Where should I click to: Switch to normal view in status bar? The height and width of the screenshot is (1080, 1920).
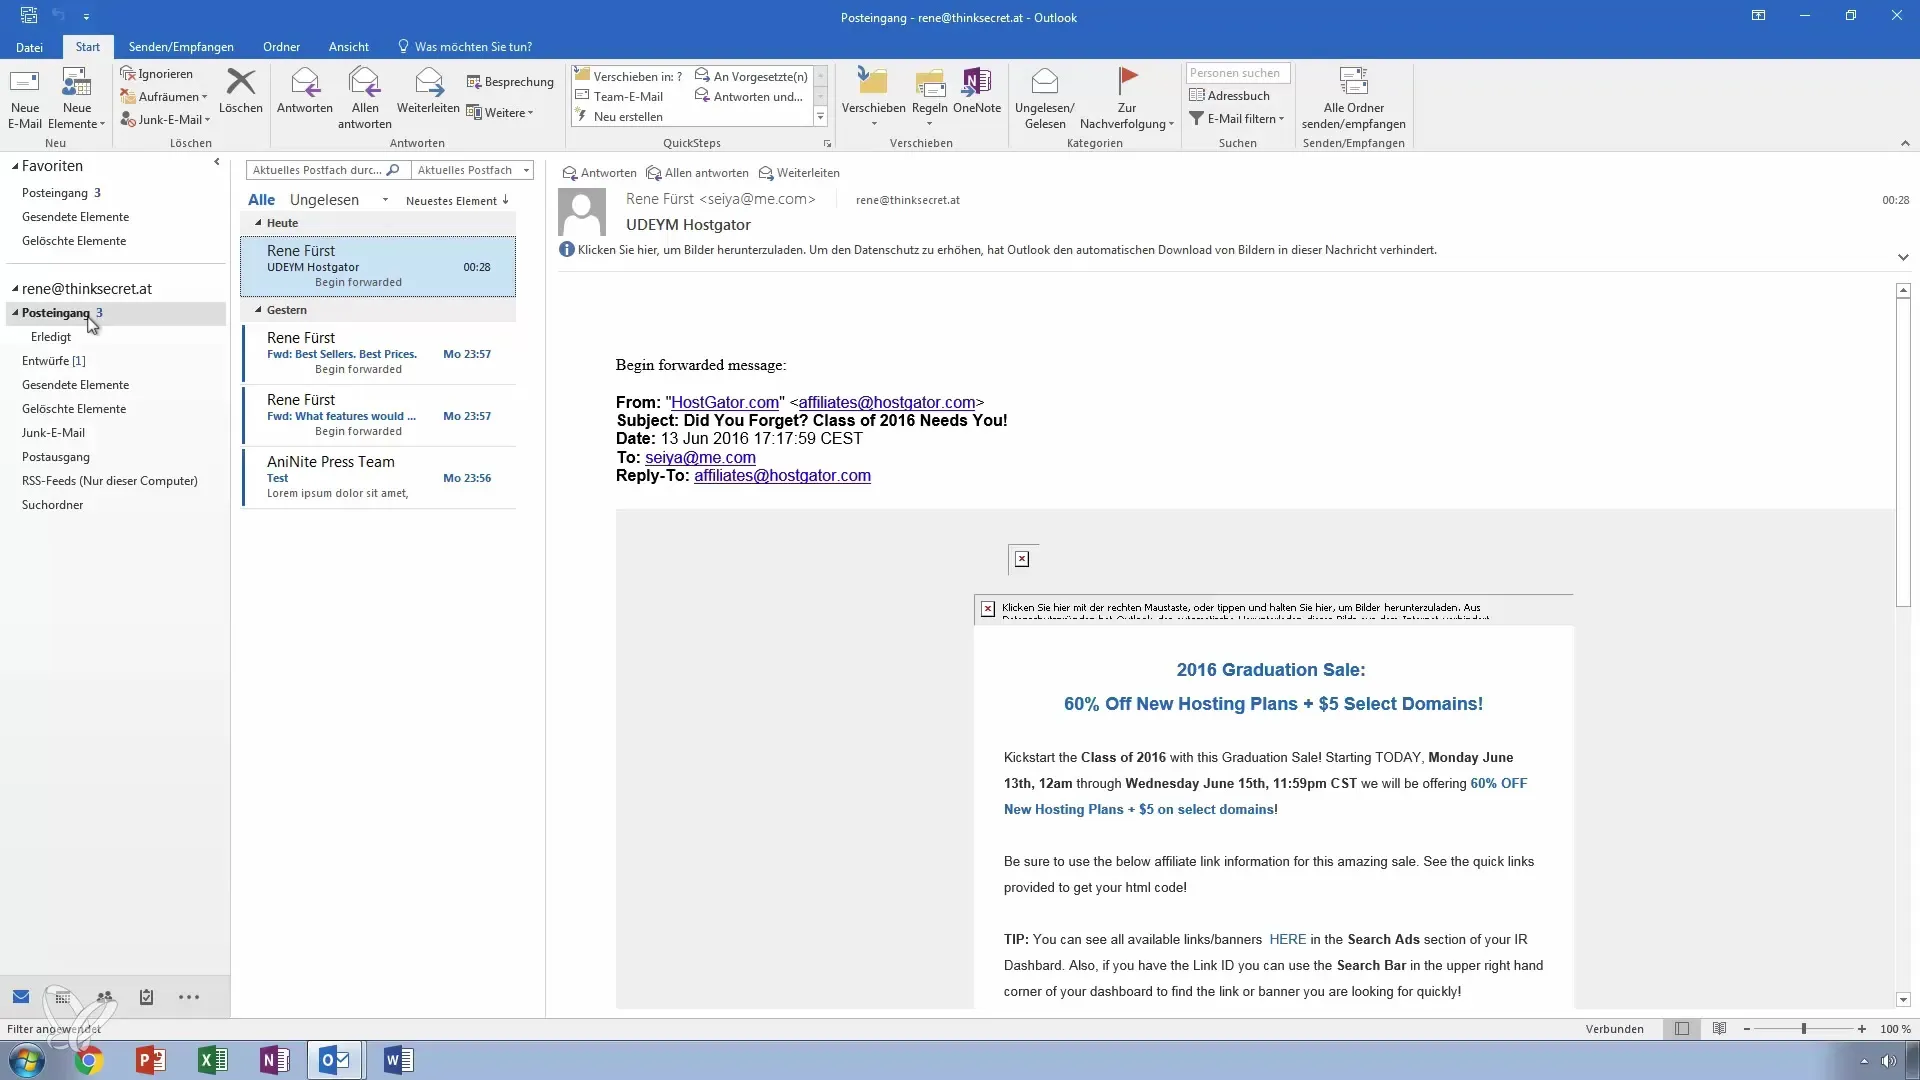pyautogui.click(x=1682, y=1029)
